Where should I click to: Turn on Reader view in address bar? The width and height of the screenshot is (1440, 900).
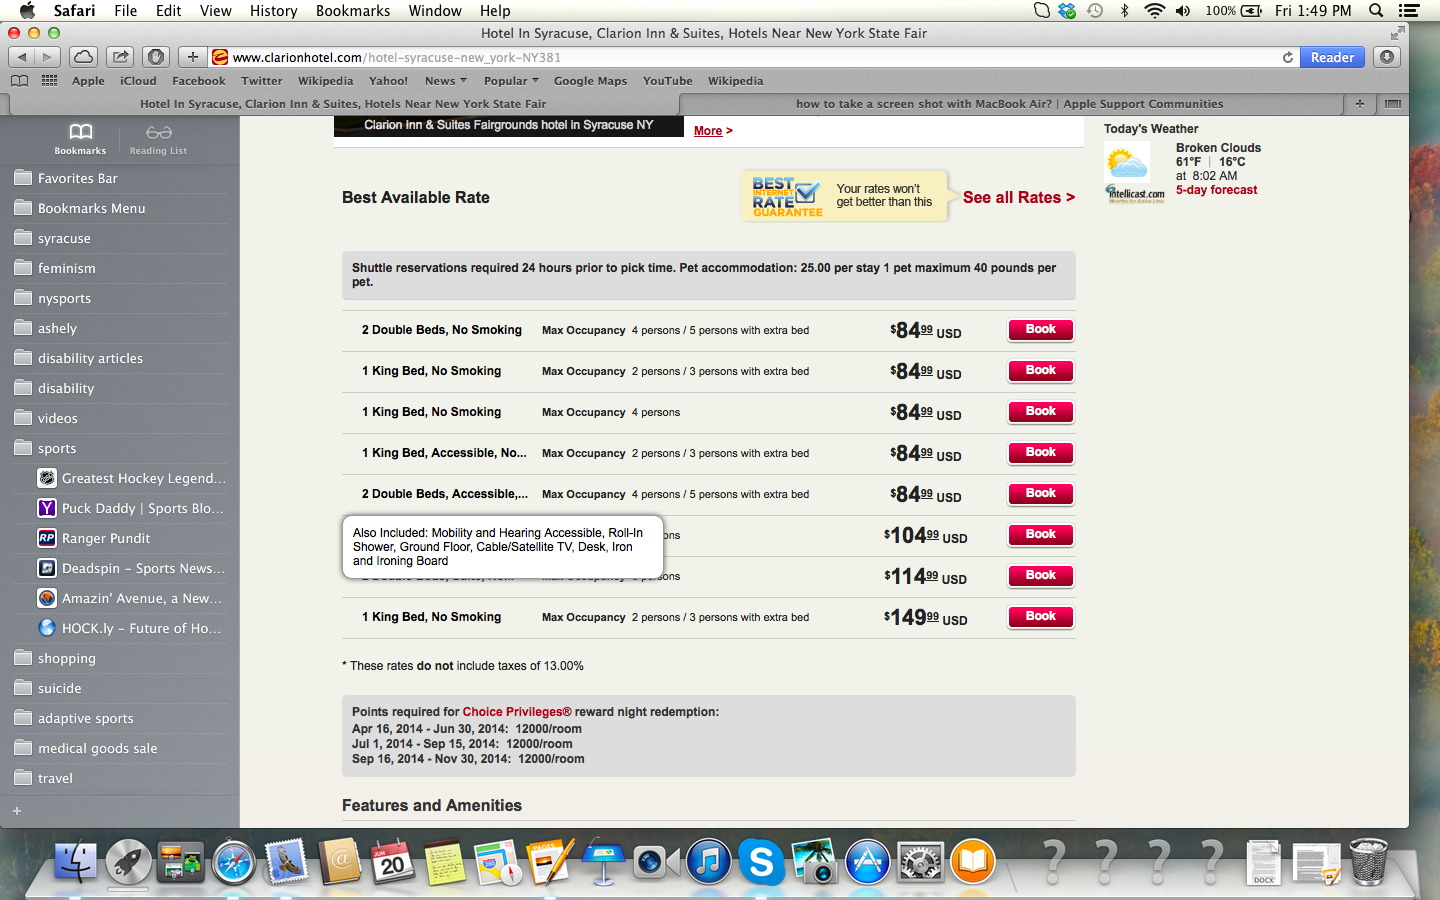[x=1332, y=57]
